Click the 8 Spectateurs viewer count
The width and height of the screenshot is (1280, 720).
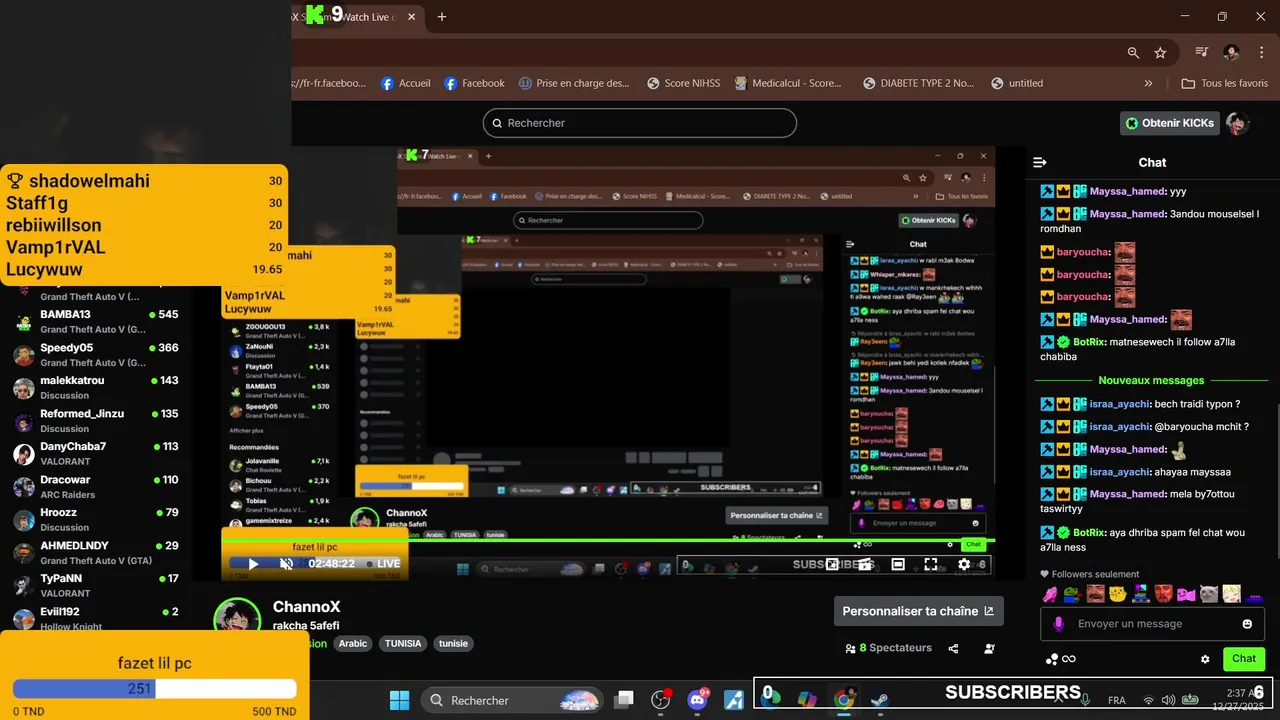click(x=888, y=648)
